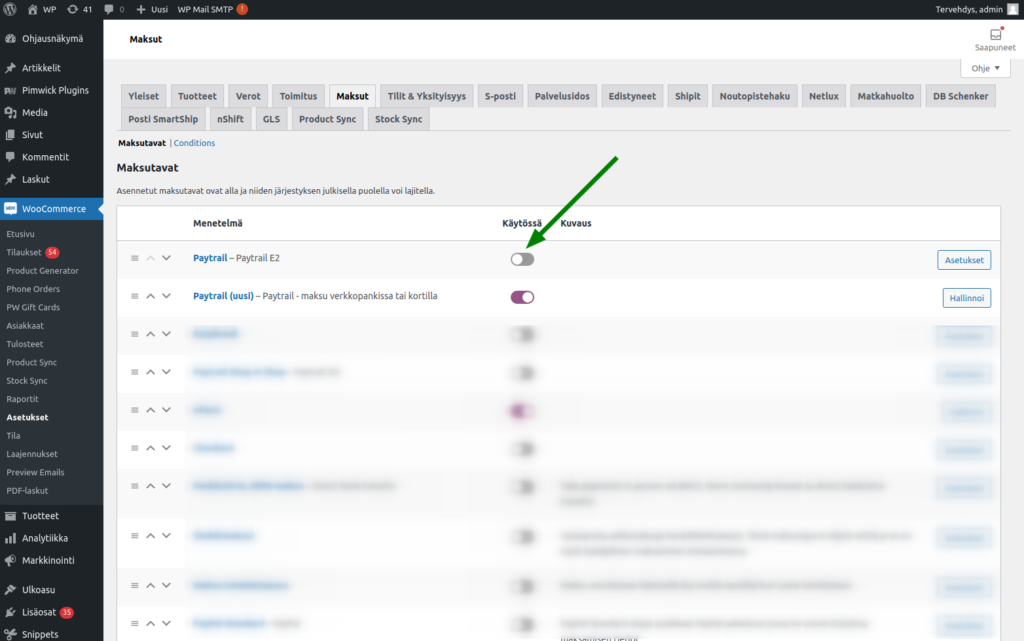Switch to the Toimitus tab

tap(298, 96)
